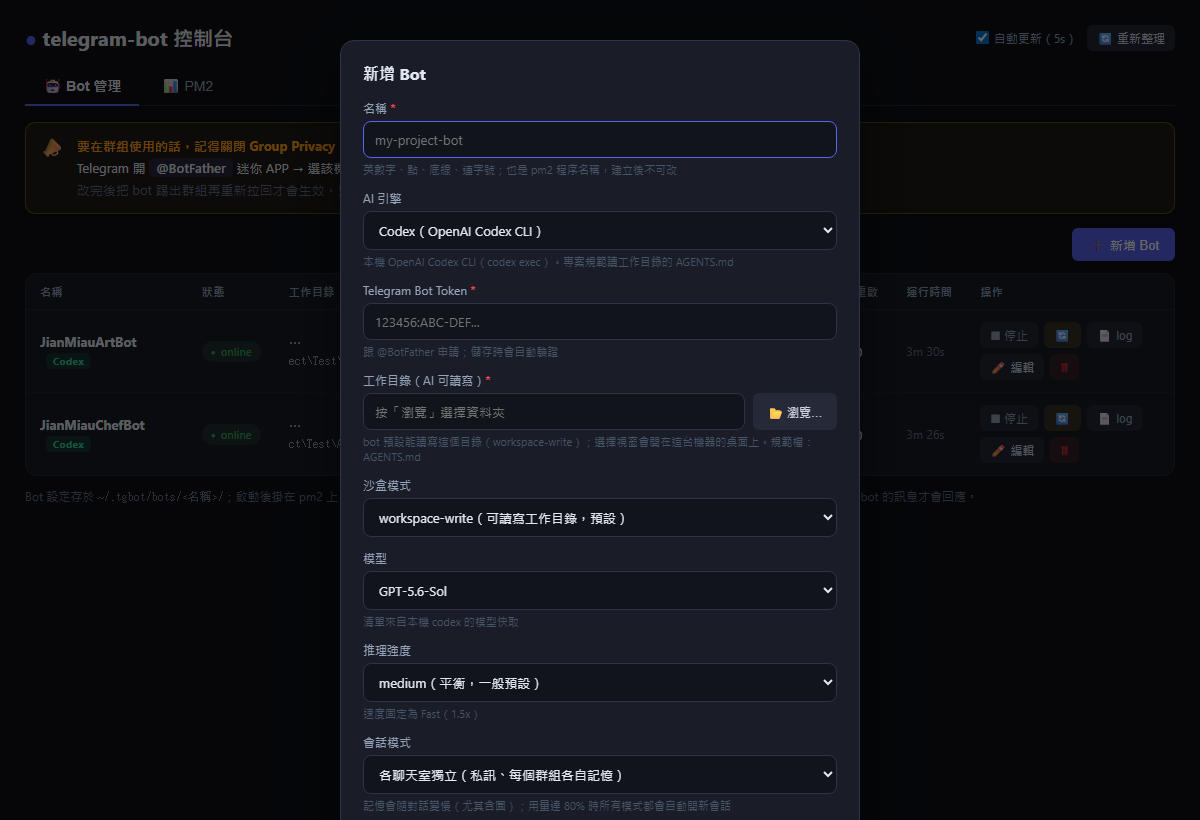
Task: Open the 模型 dropdown showing GPT-5.6-Sol
Action: (x=600, y=591)
